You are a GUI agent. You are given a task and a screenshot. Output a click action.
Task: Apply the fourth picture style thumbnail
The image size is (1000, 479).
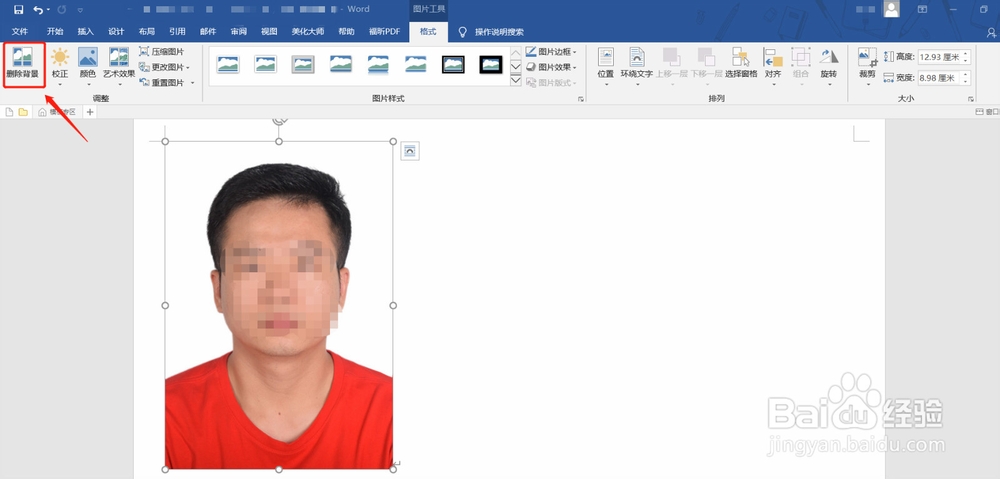(341, 64)
